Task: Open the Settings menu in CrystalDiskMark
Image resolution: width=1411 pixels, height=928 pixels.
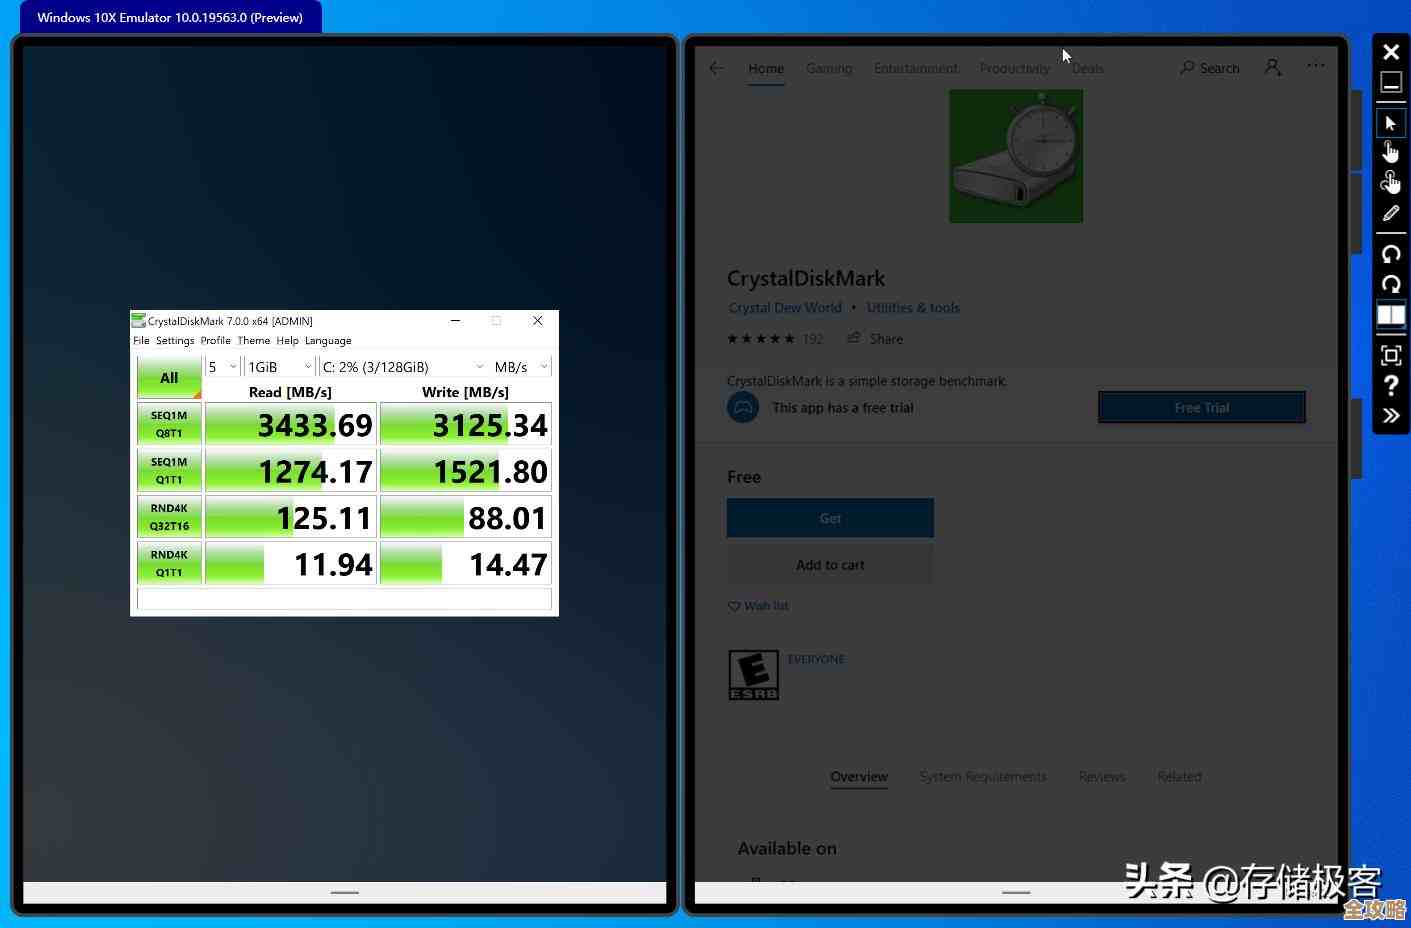Action: [175, 341]
